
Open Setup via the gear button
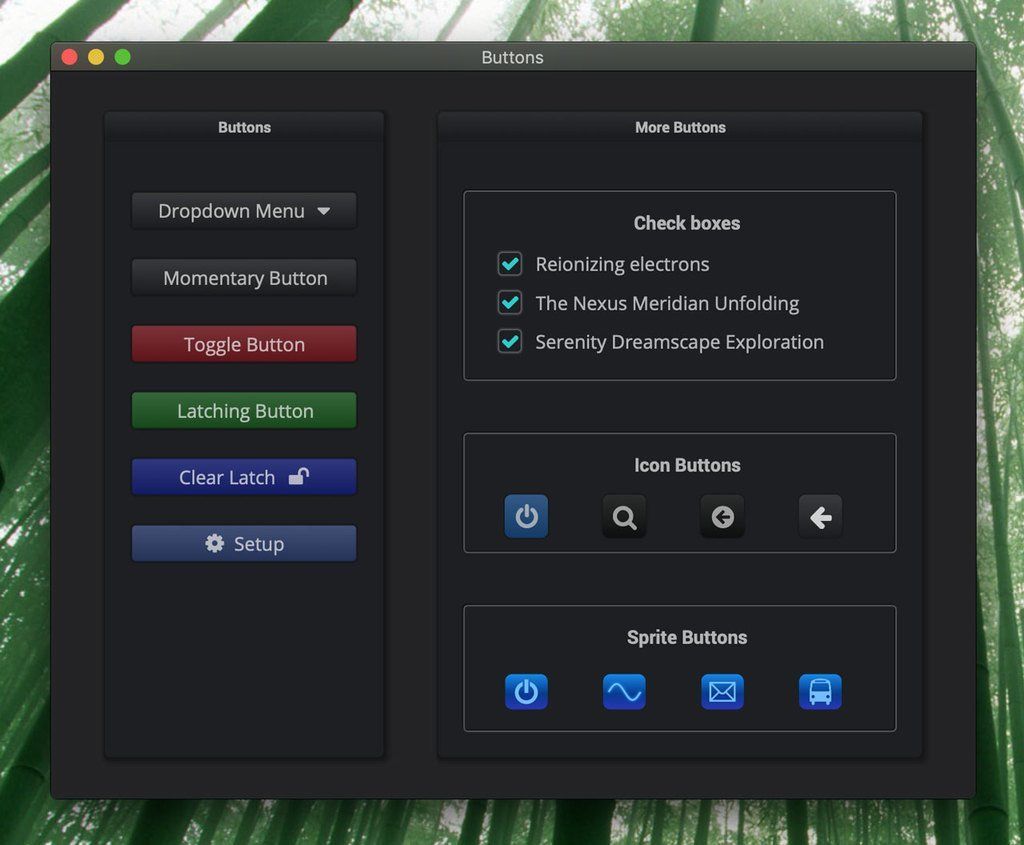point(243,543)
